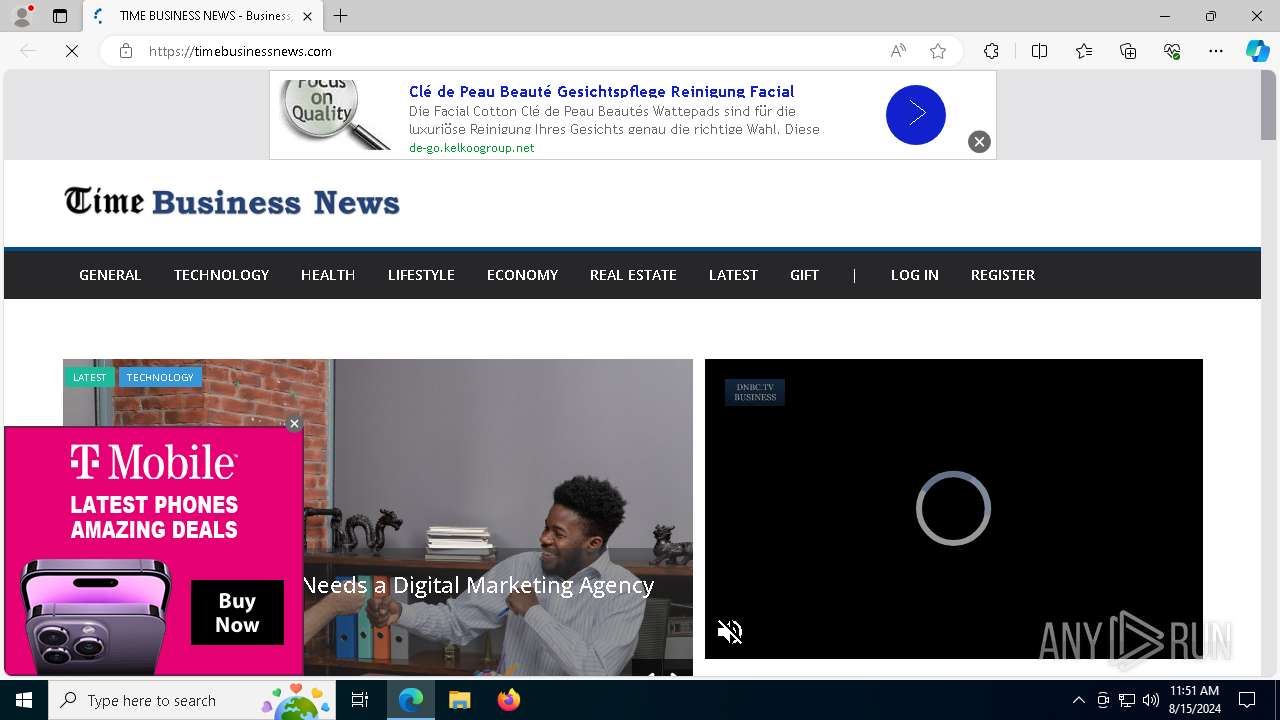Click the TECHNOLOGY category tag on article
Viewport: 1280px width, 720px height.
160,377
